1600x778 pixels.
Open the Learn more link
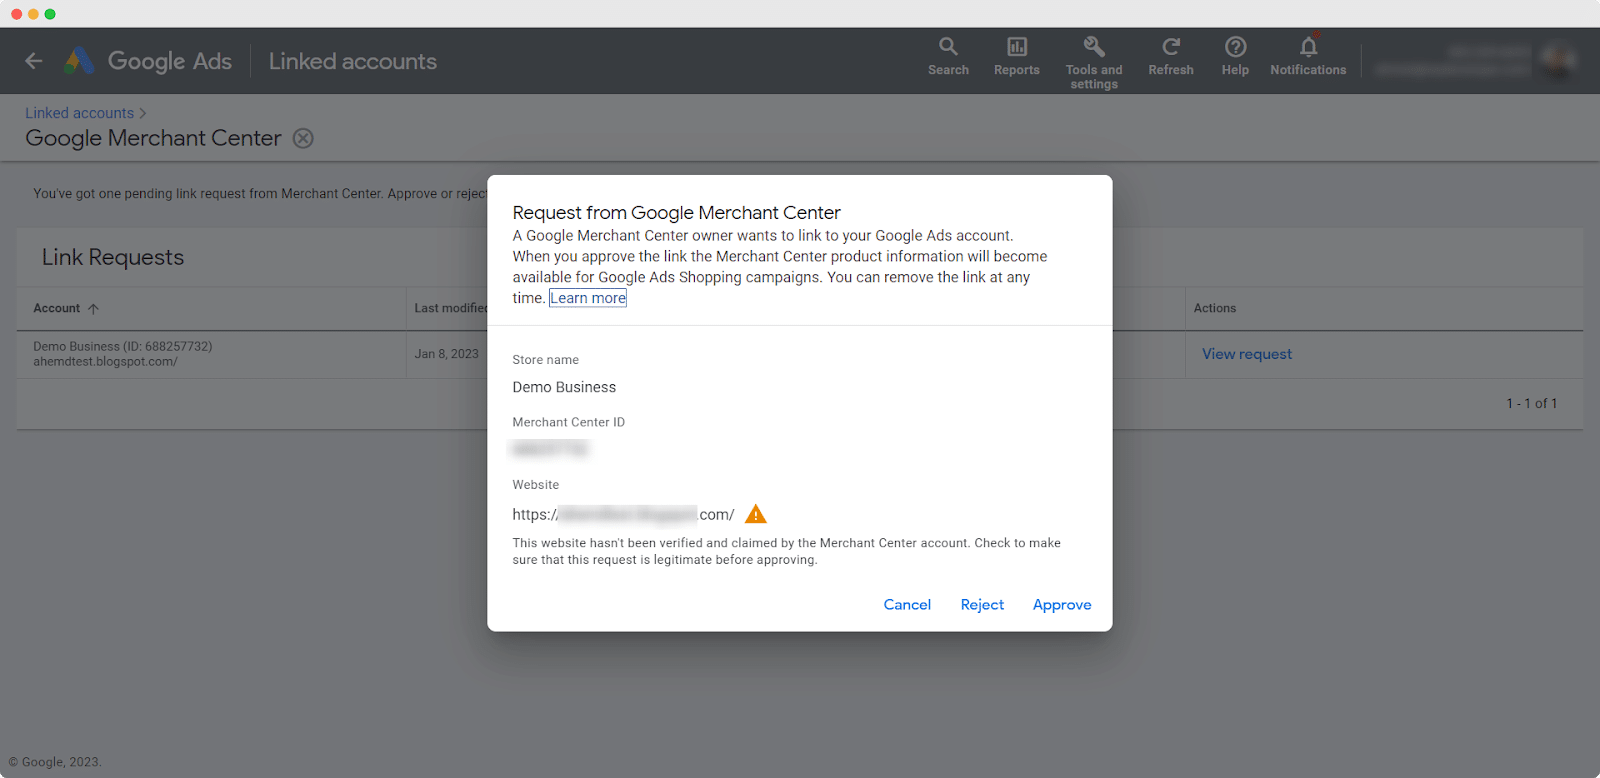(x=588, y=298)
